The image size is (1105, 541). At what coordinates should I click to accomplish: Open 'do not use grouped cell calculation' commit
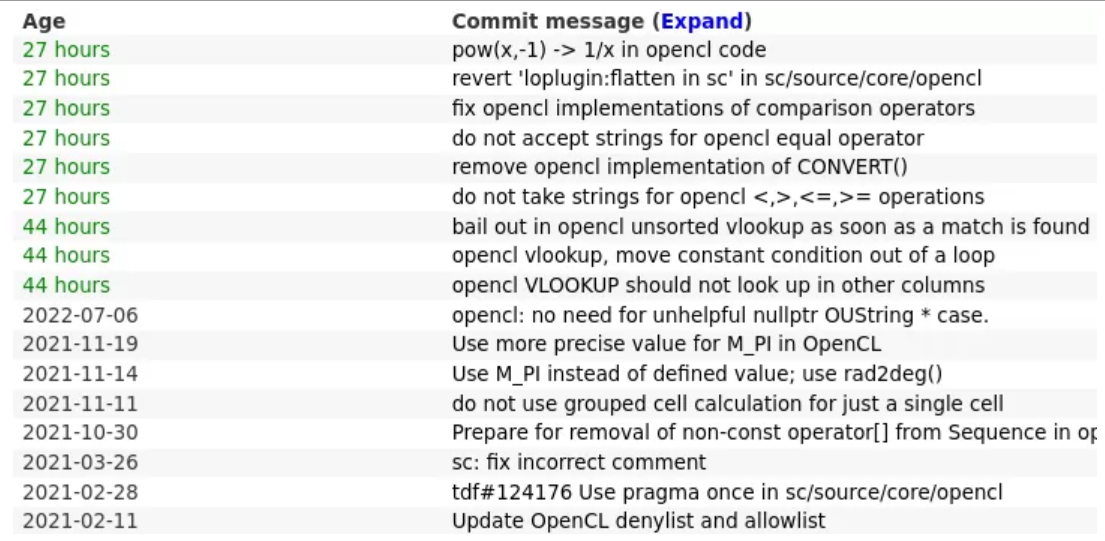pos(727,404)
